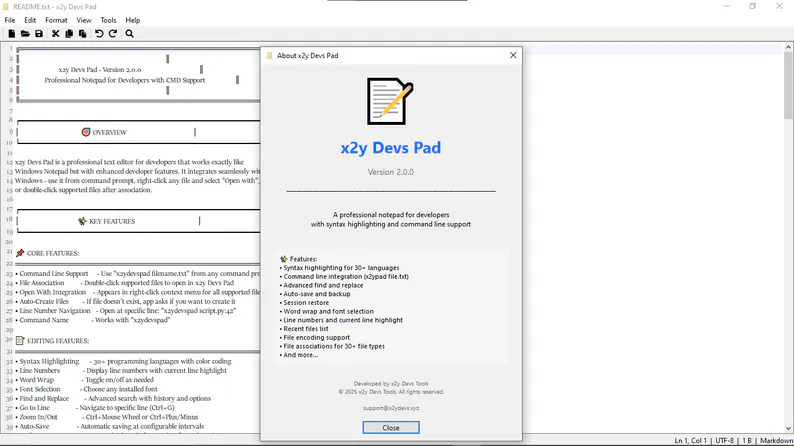The width and height of the screenshot is (794, 446).
Task: Click the Copy toolbar icon
Action: click(69, 33)
